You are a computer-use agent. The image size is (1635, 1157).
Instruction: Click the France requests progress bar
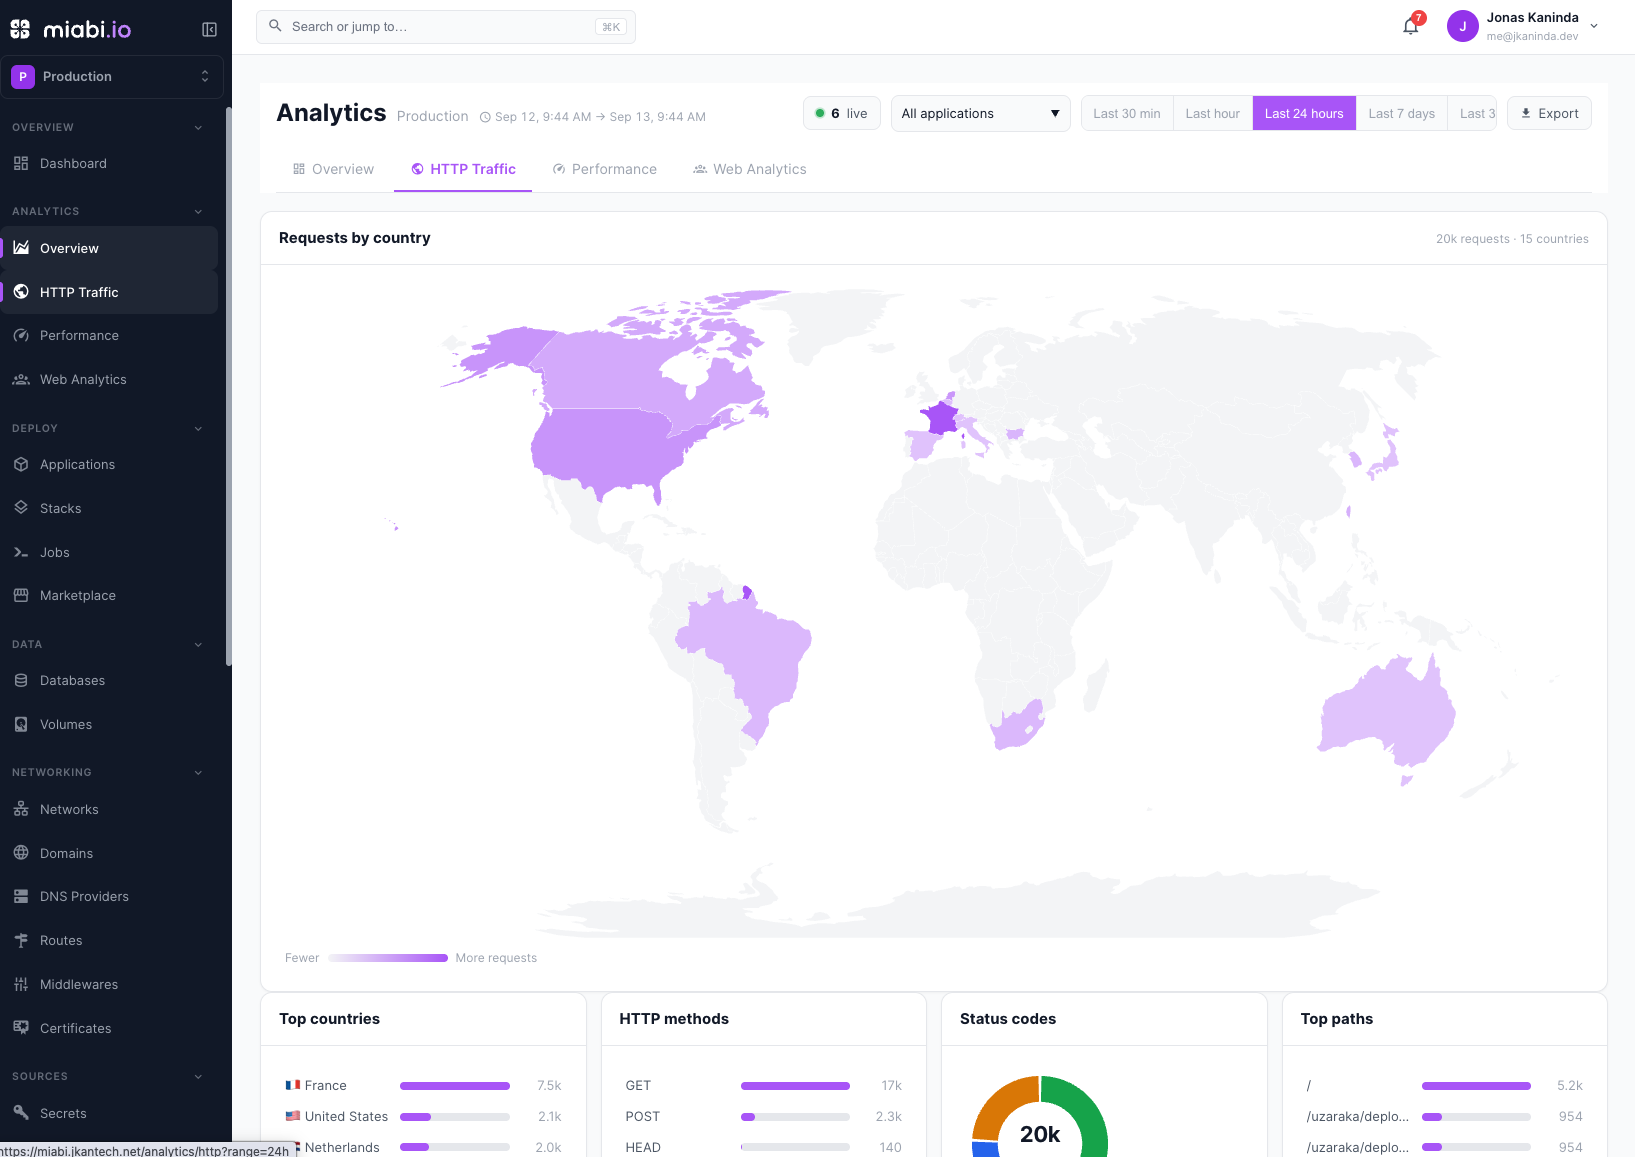click(455, 1086)
